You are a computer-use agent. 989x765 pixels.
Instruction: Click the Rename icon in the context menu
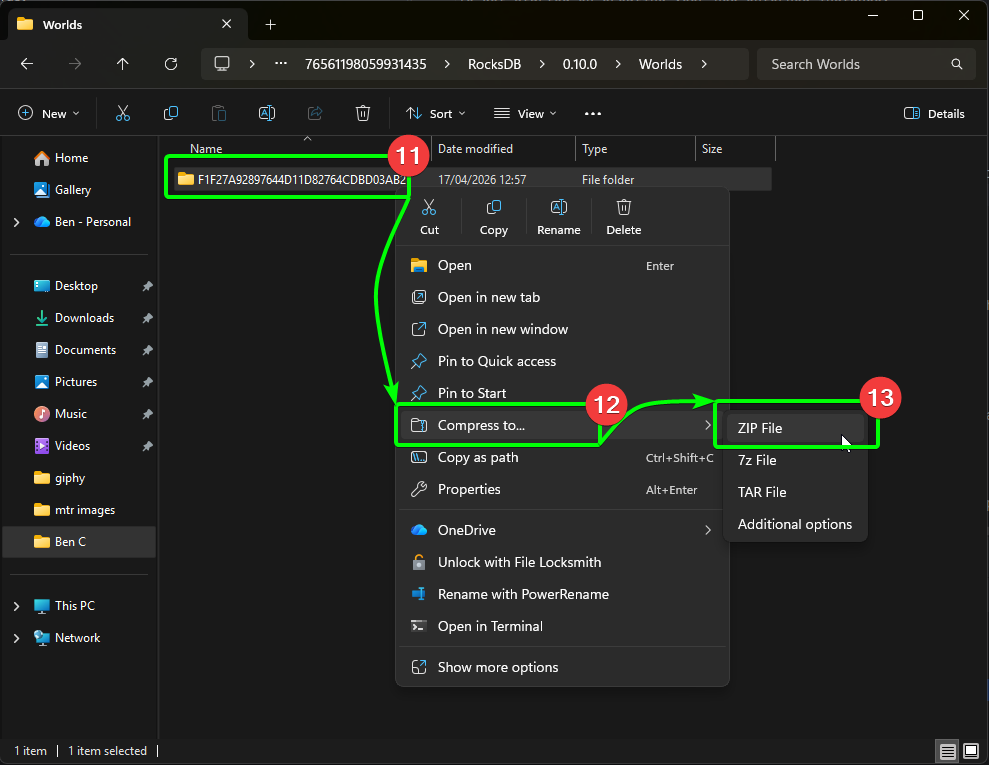pos(558,208)
